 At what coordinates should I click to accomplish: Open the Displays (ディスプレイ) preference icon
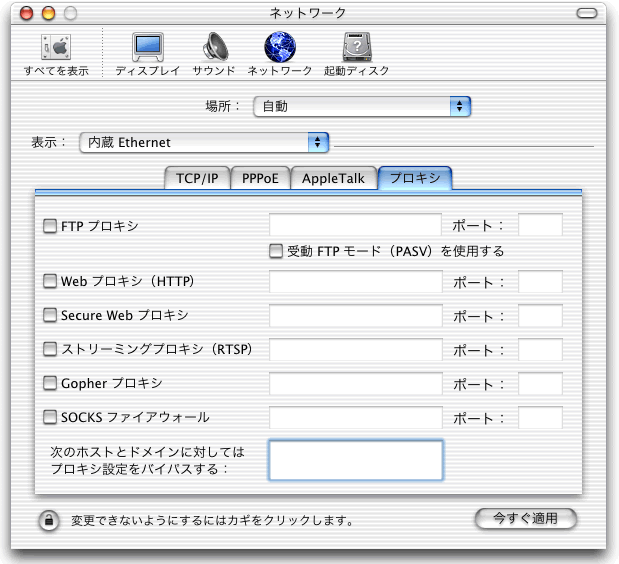(147, 48)
